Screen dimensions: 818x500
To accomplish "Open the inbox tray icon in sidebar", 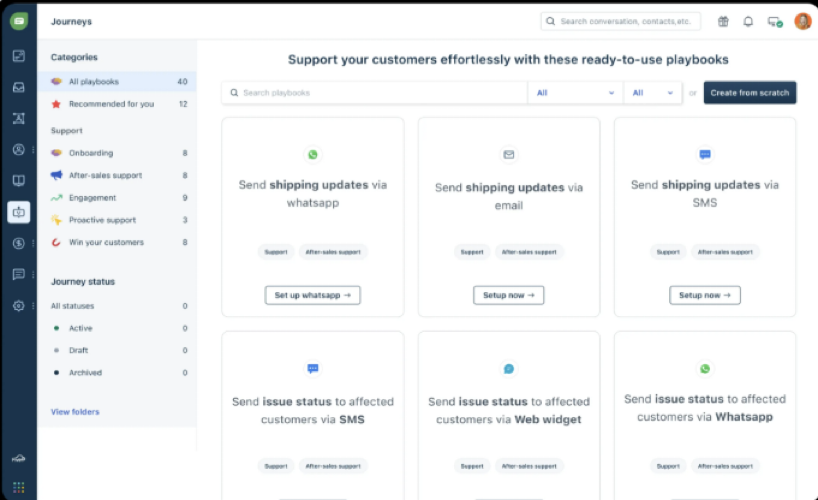I will [x=19, y=87].
